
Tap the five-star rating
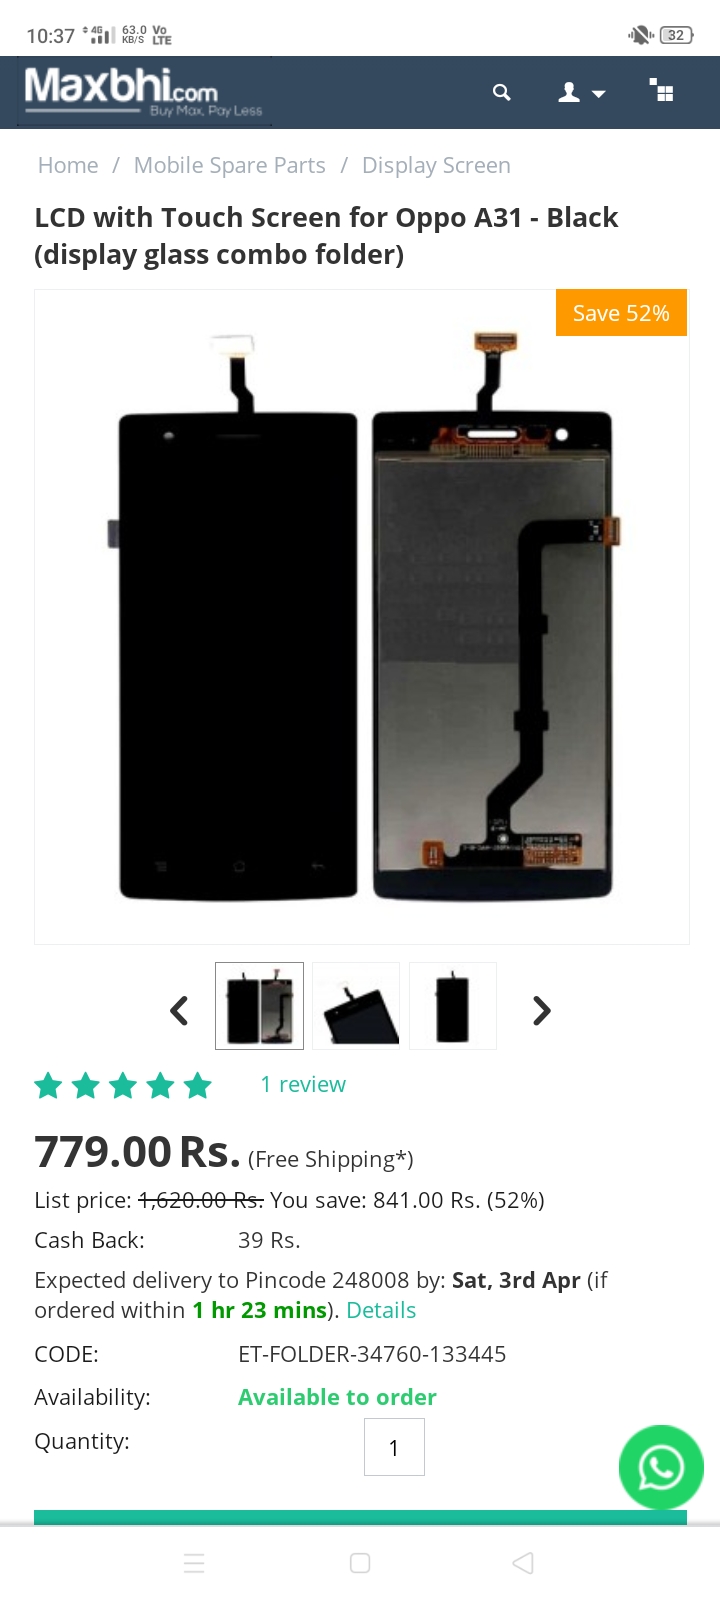(123, 1085)
